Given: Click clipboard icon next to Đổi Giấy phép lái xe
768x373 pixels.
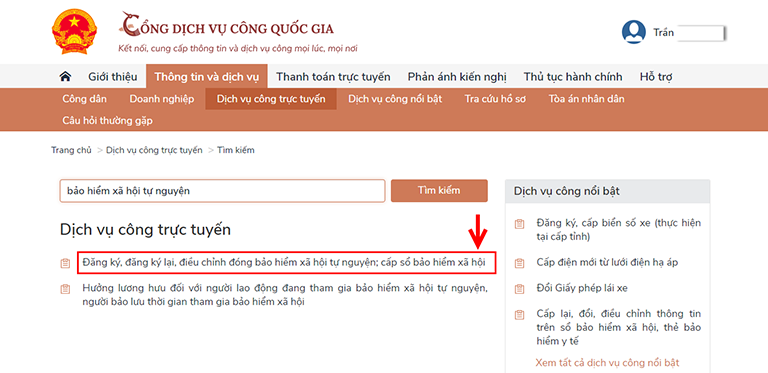Looking at the screenshot, I should coord(520,289).
